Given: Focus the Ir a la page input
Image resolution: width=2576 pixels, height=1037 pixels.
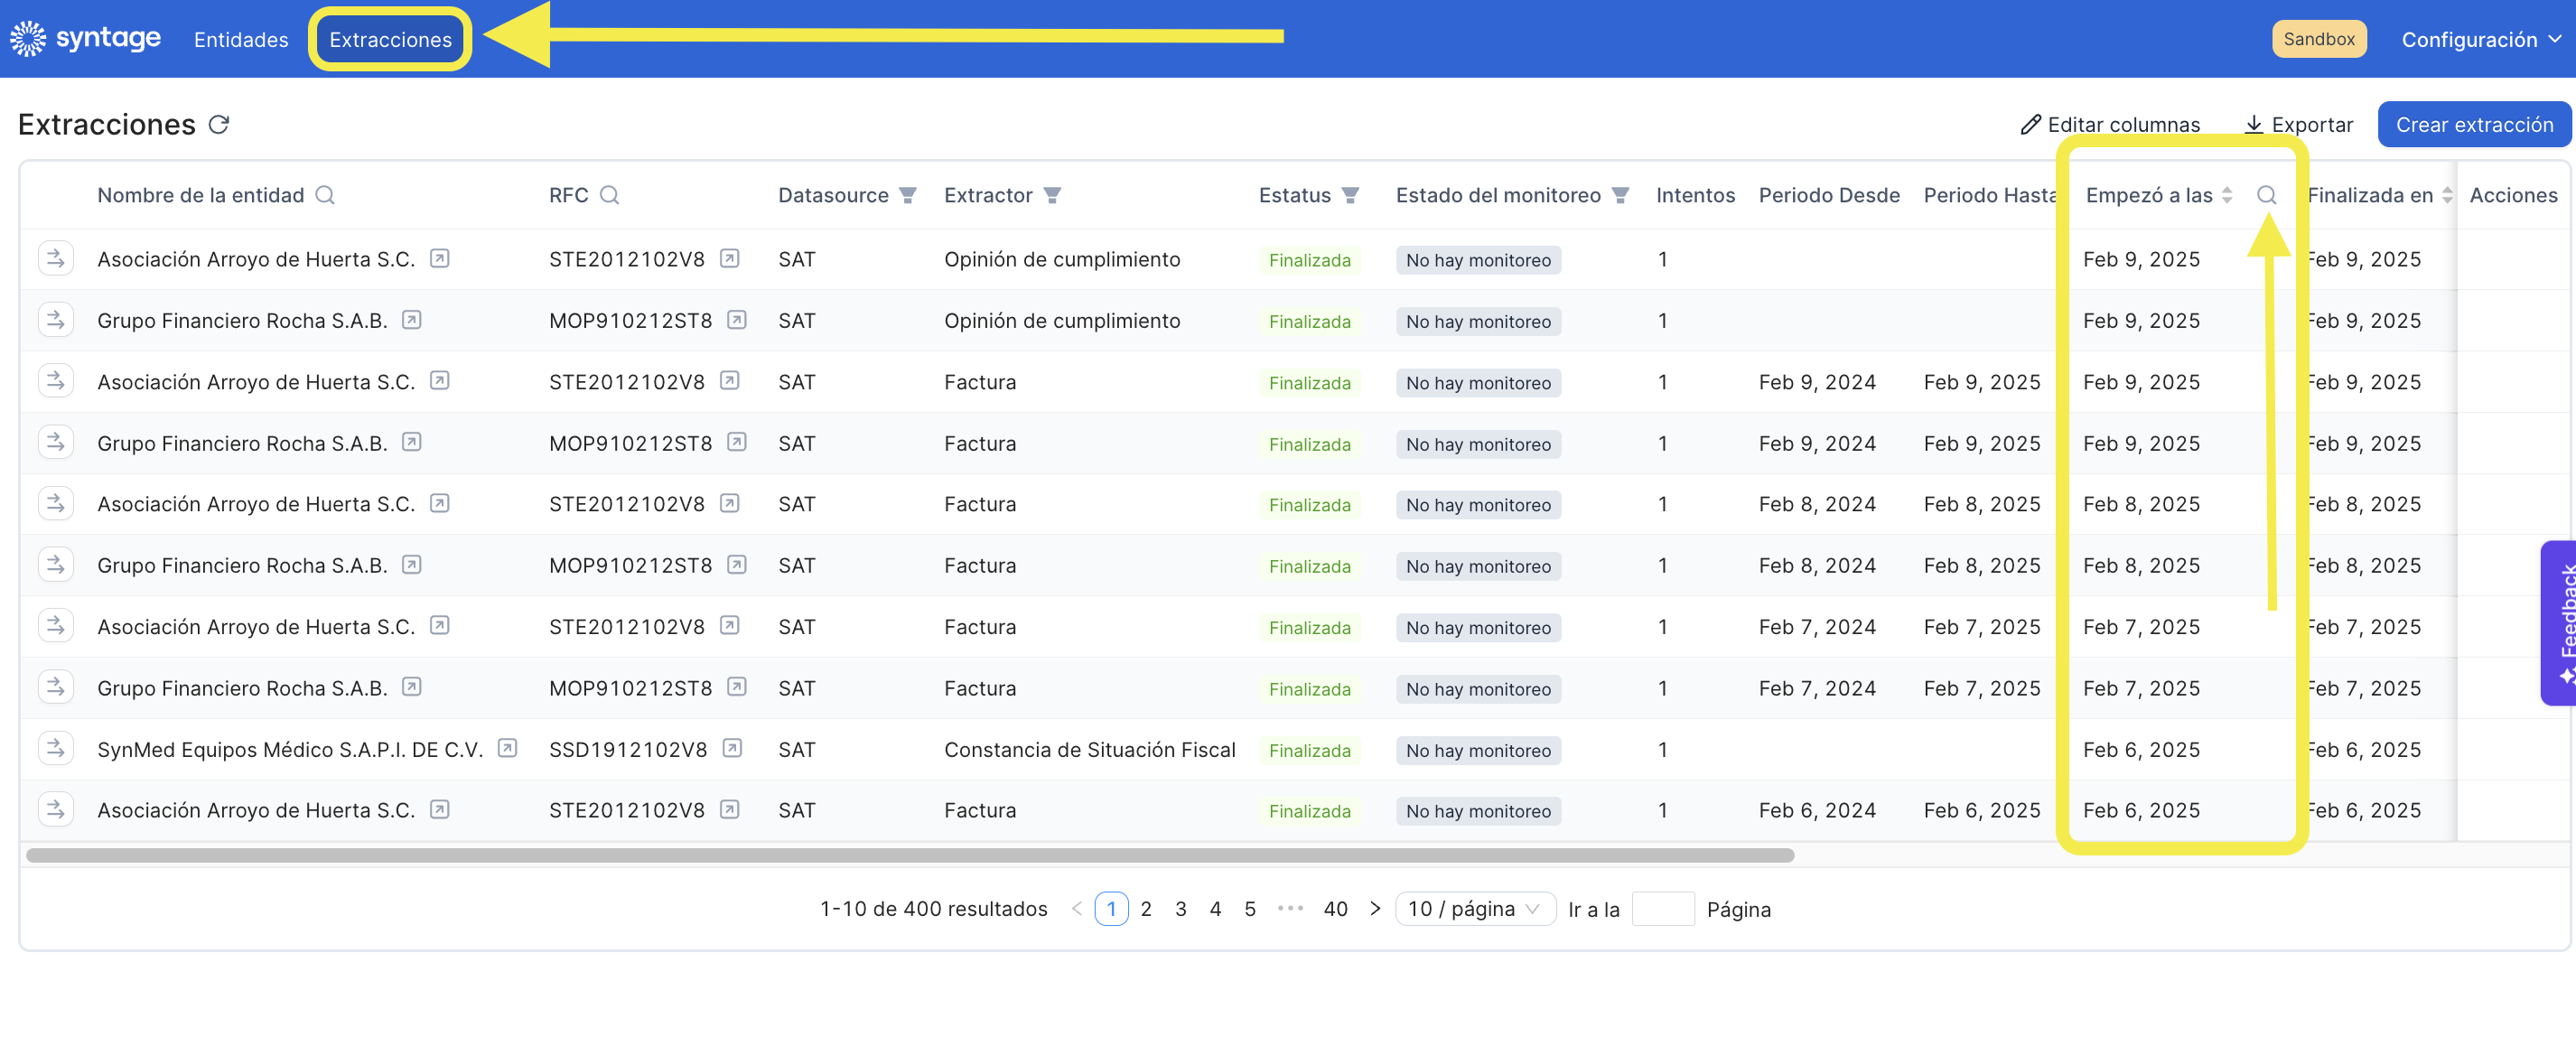Looking at the screenshot, I should [1663, 909].
